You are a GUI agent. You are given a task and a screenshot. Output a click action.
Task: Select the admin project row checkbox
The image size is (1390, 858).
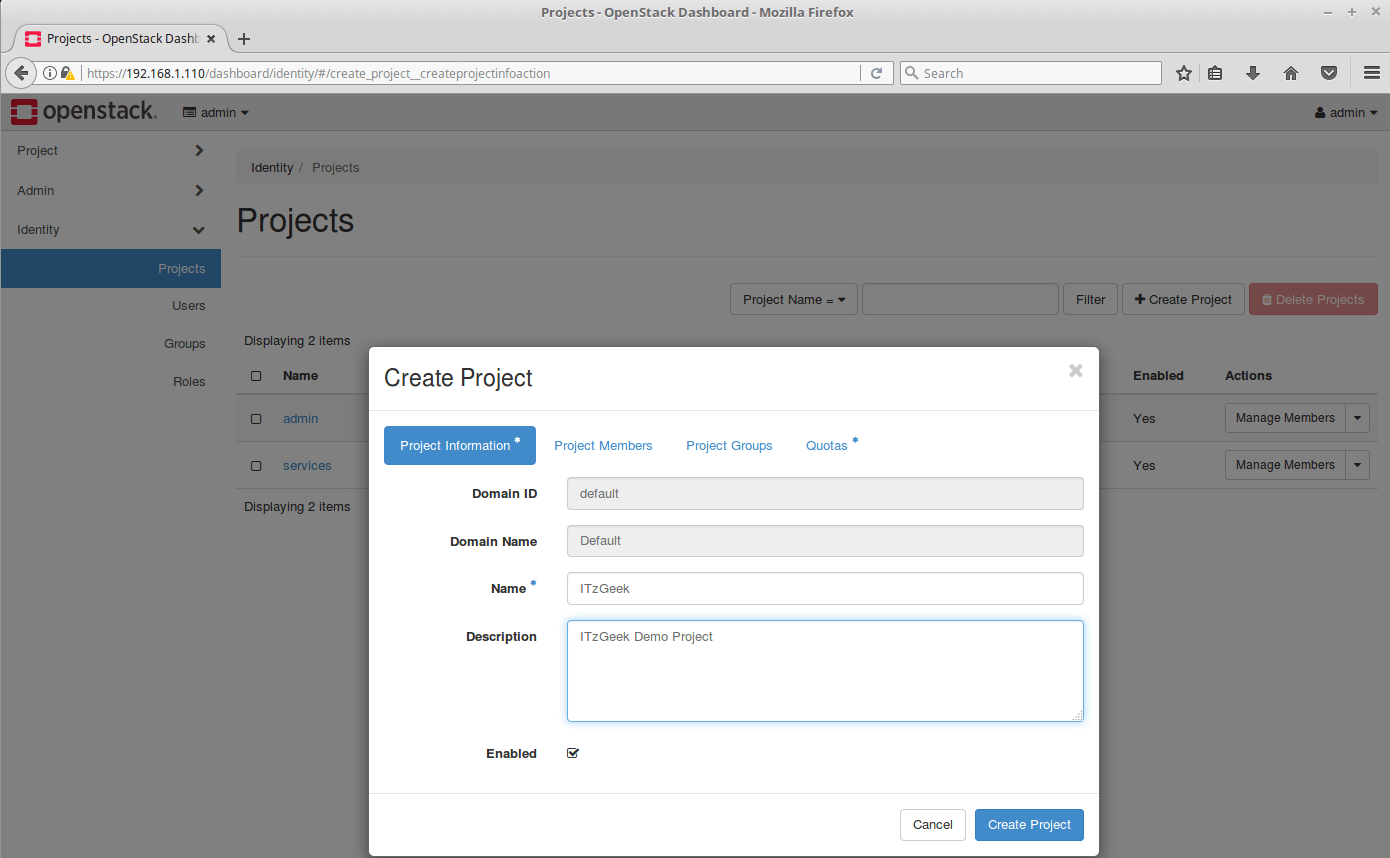point(256,419)
